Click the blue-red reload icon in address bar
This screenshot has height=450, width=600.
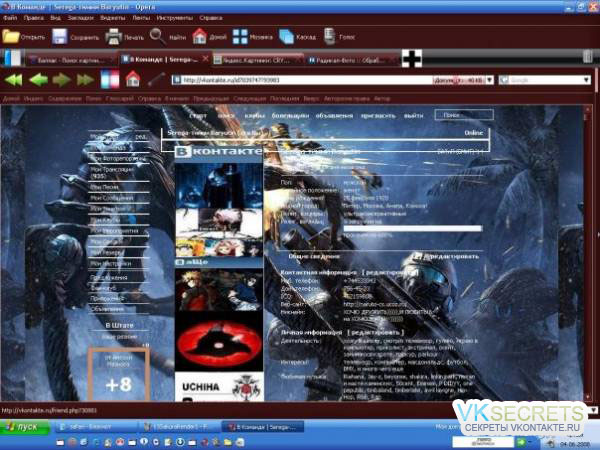[x=110, y=80]
